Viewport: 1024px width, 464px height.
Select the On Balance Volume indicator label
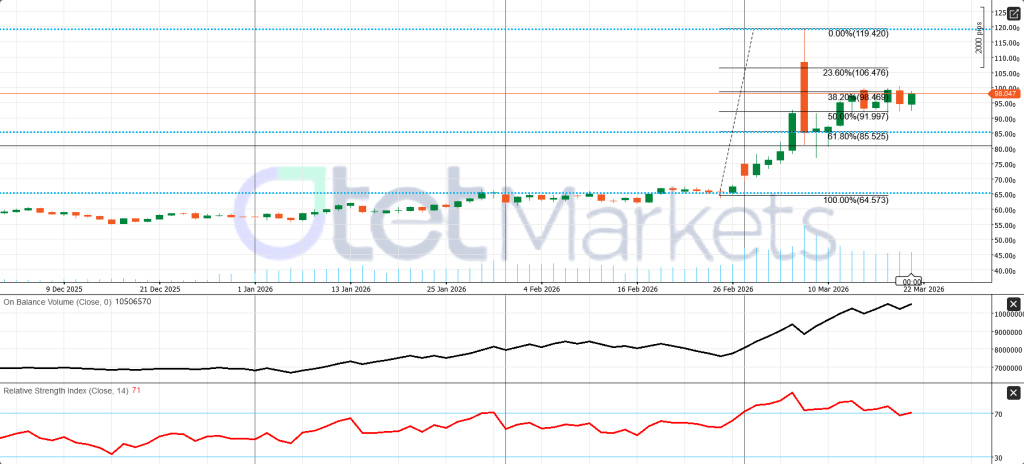(x=56, y=301)
